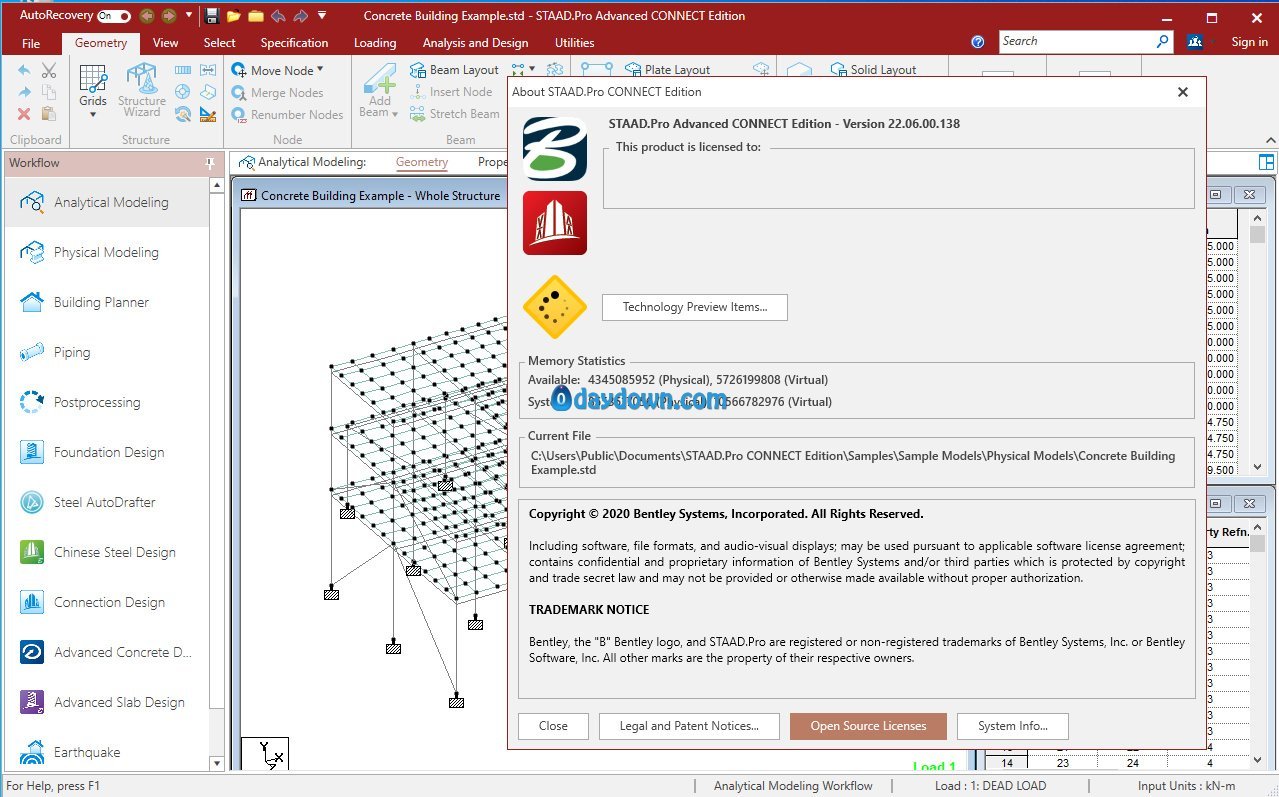Click the Open Source Licenses button

868,726
